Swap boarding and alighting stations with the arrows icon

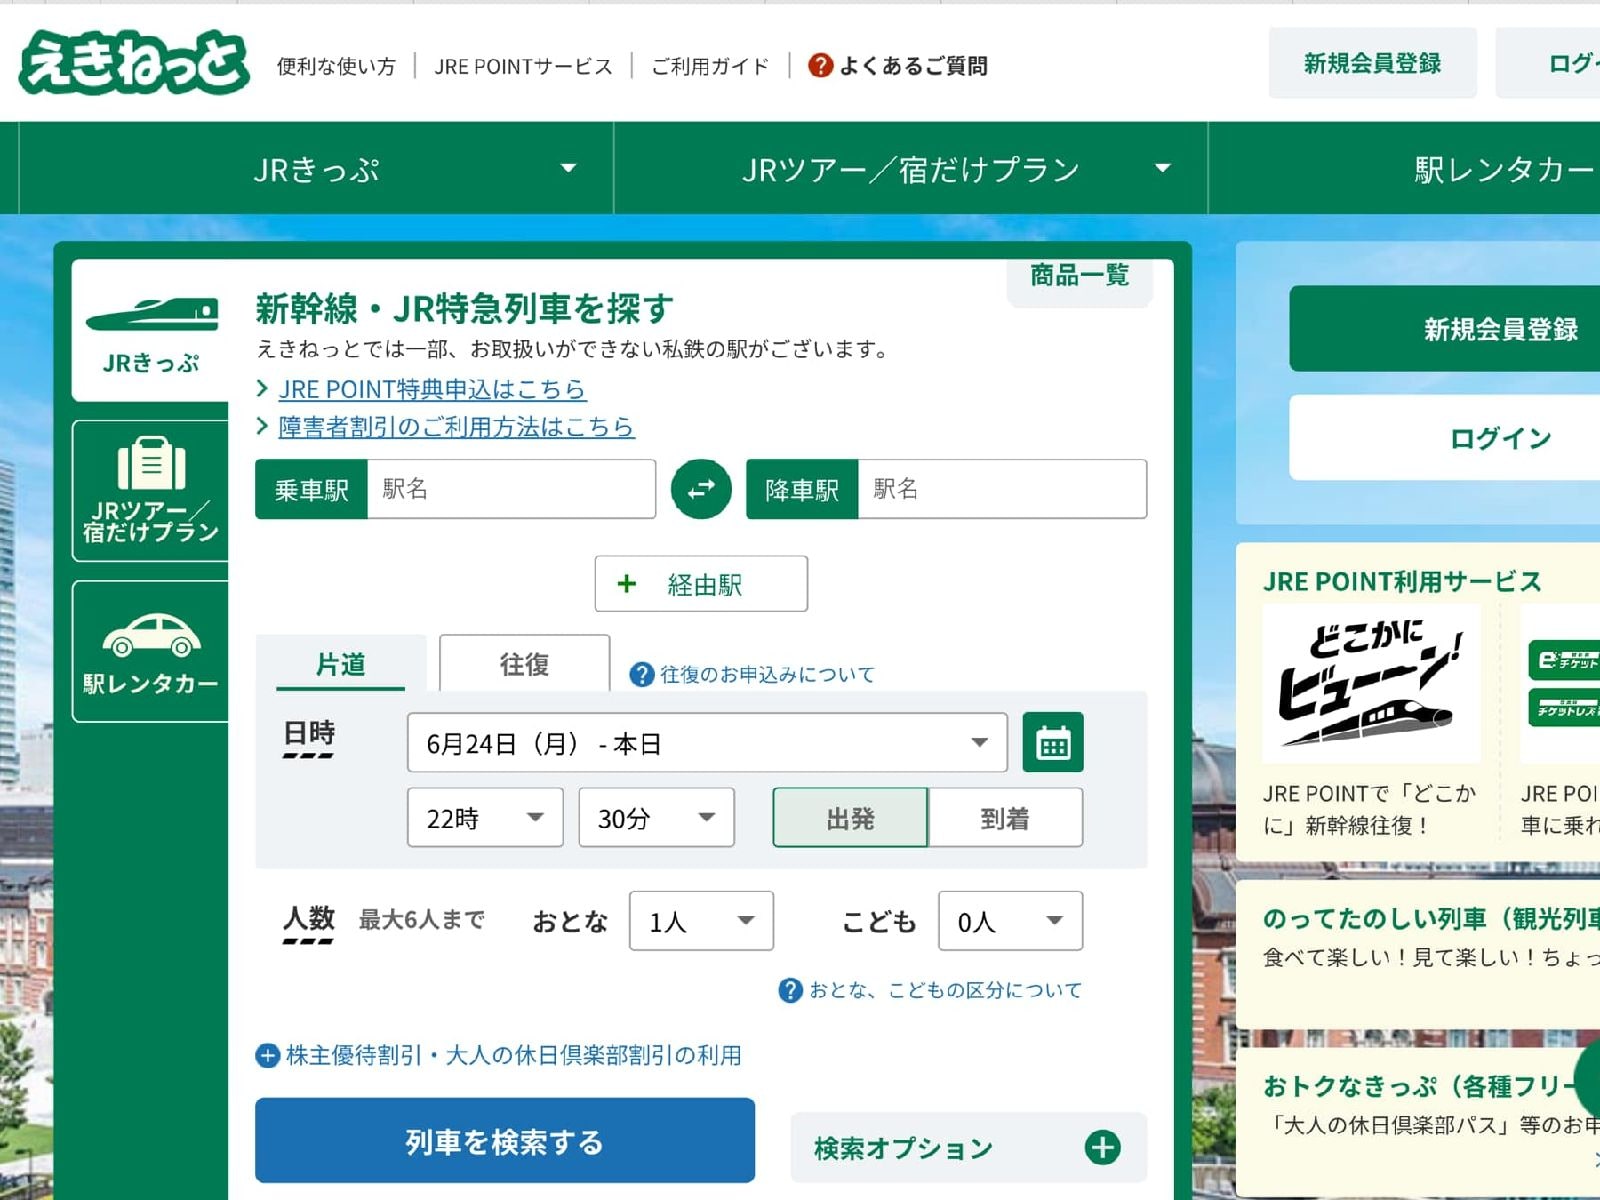701,489
